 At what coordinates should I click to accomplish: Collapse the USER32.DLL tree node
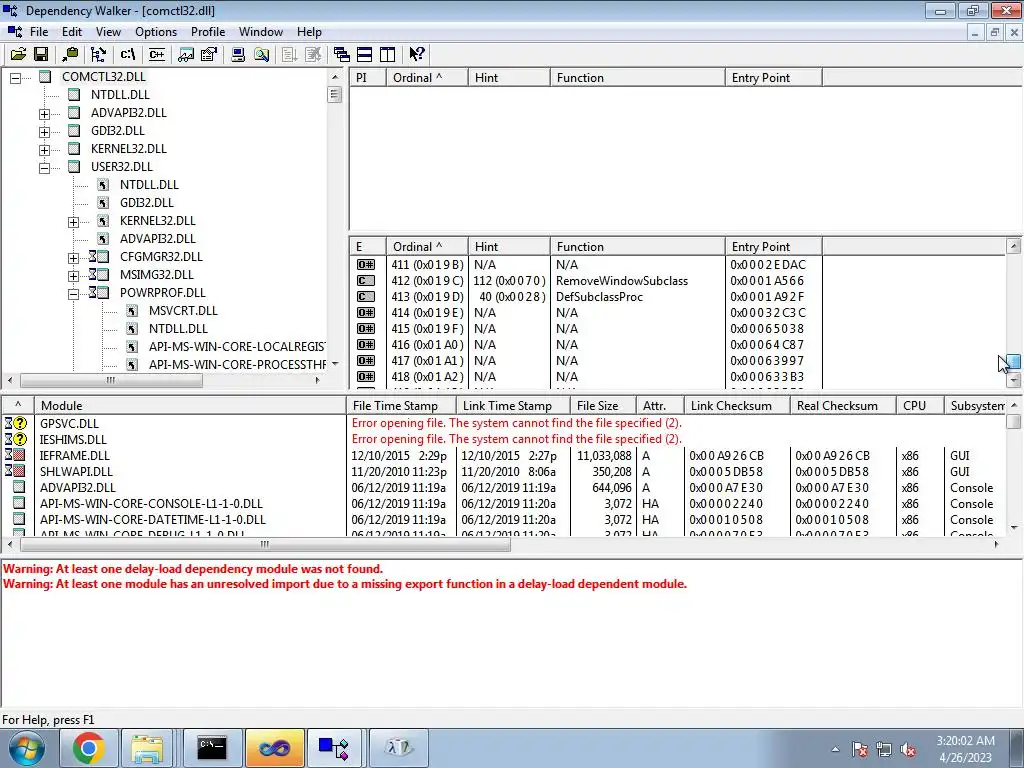pyautogui.click(x=44, y=168)
